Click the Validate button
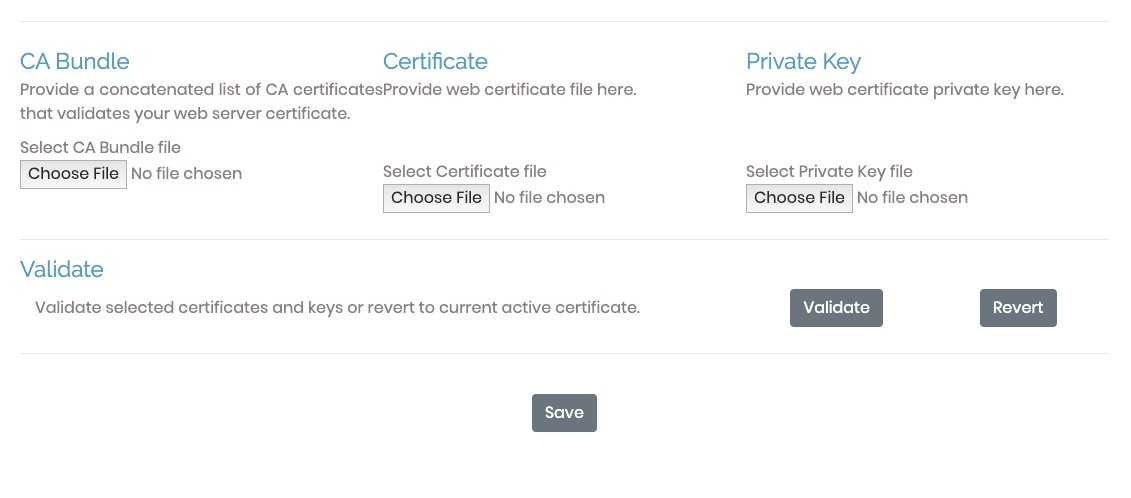This screenshot has width=1131, height=498. pos(836,307)
